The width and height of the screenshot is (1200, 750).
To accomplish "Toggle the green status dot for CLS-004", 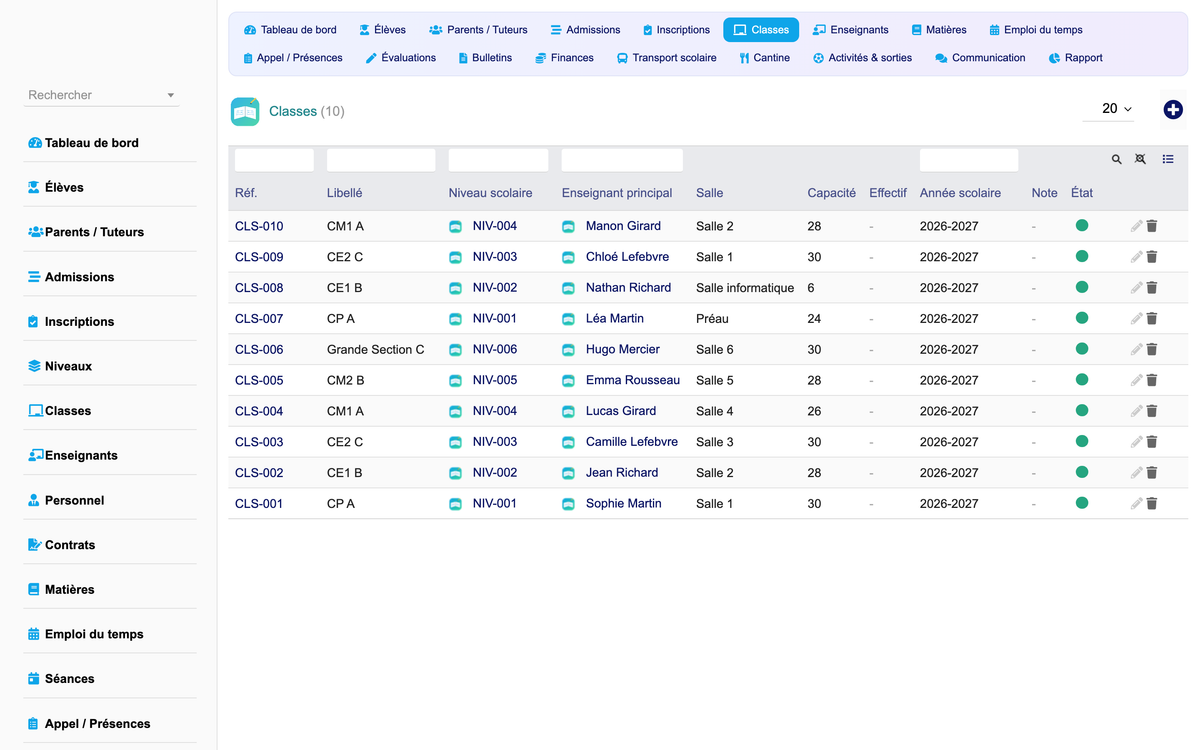I will (x=1081, y=411).
